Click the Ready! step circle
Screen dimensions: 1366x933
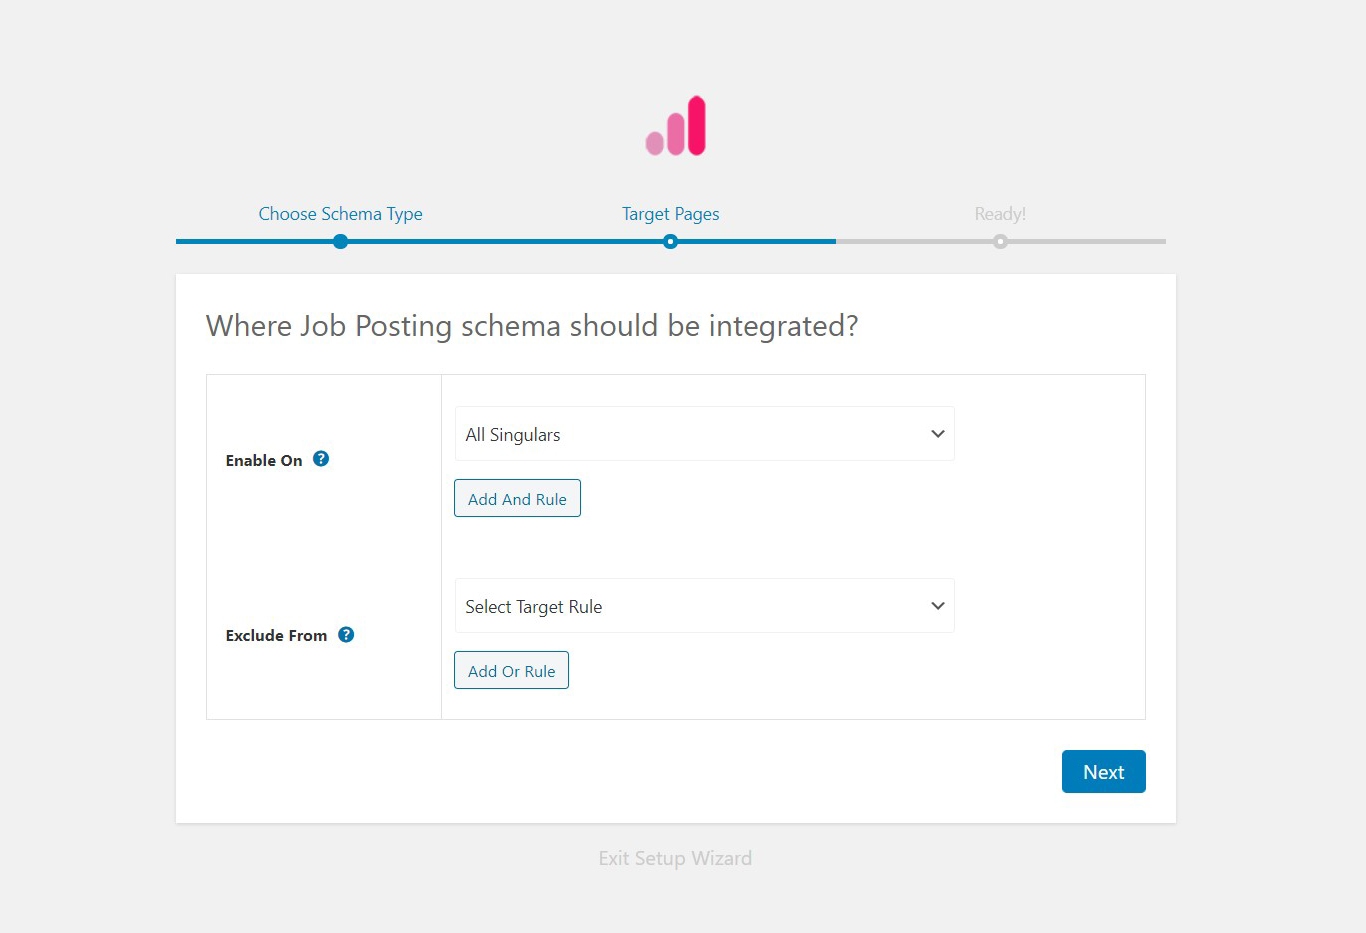point(1000,241)
